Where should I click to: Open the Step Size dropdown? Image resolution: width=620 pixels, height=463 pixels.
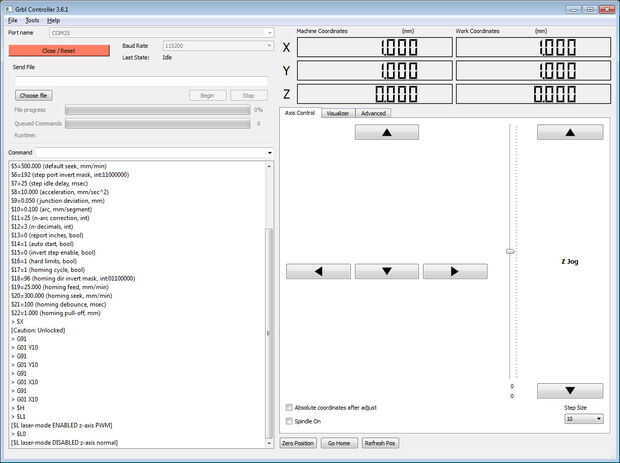[x=584, y=419]
